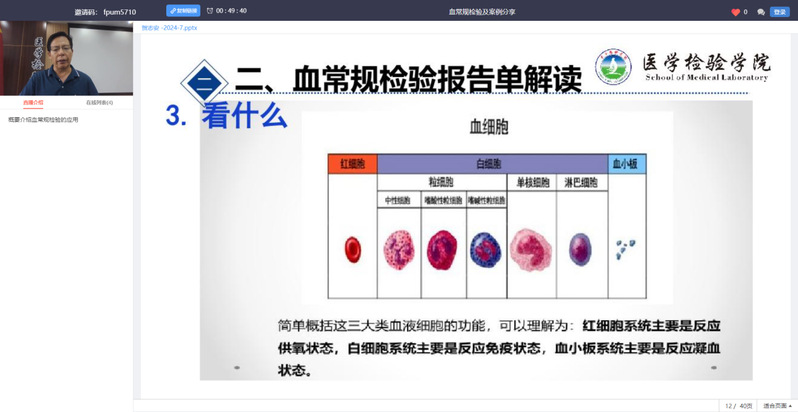
Task: Click the monocyte cell image
Action: point(532,247)
